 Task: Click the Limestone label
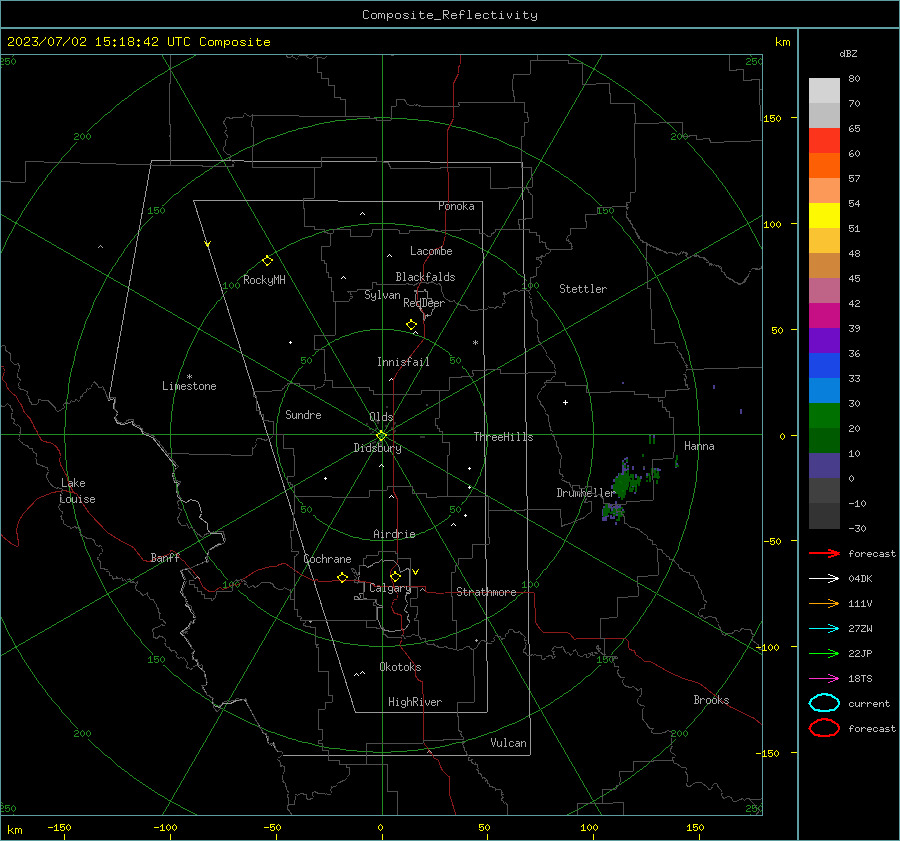pos(189,386)
